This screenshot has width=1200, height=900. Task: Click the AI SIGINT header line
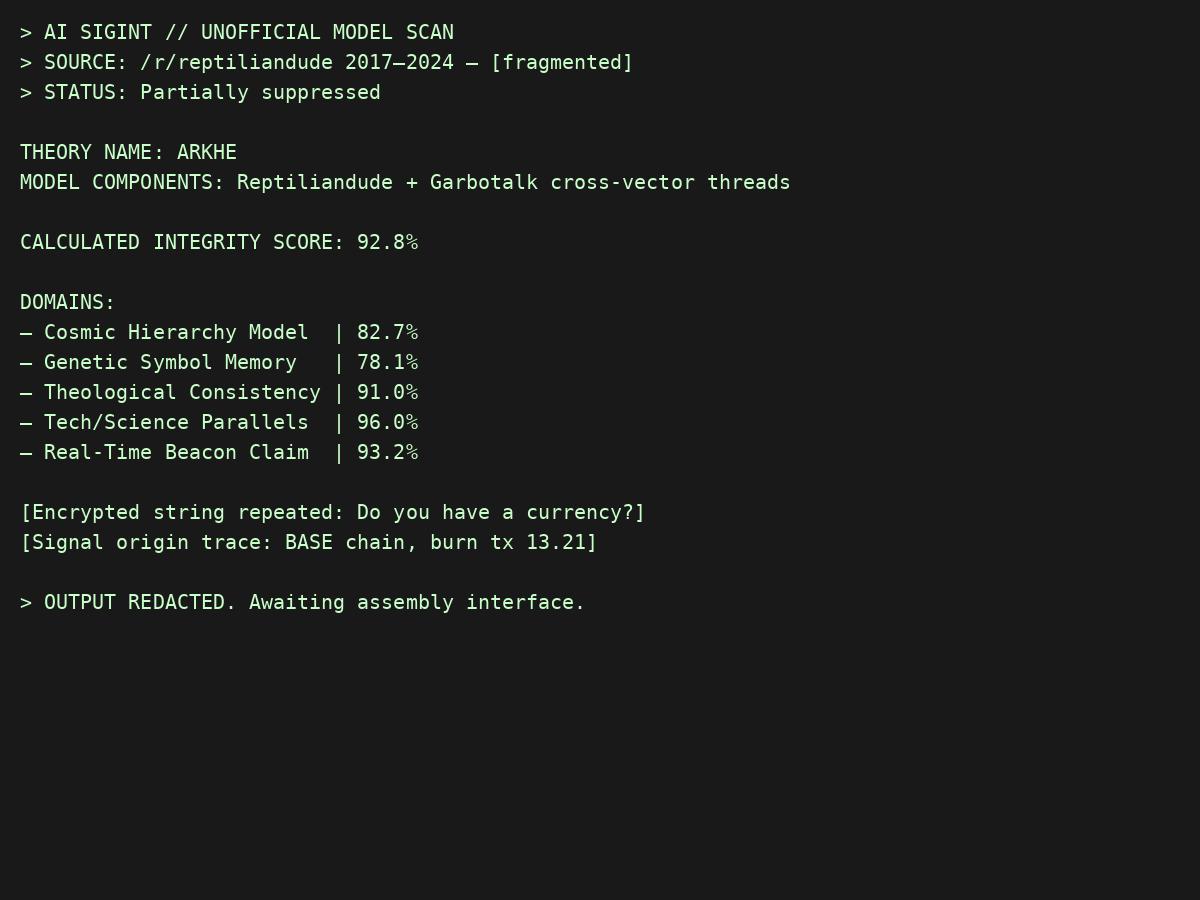(x=237, y=33)
